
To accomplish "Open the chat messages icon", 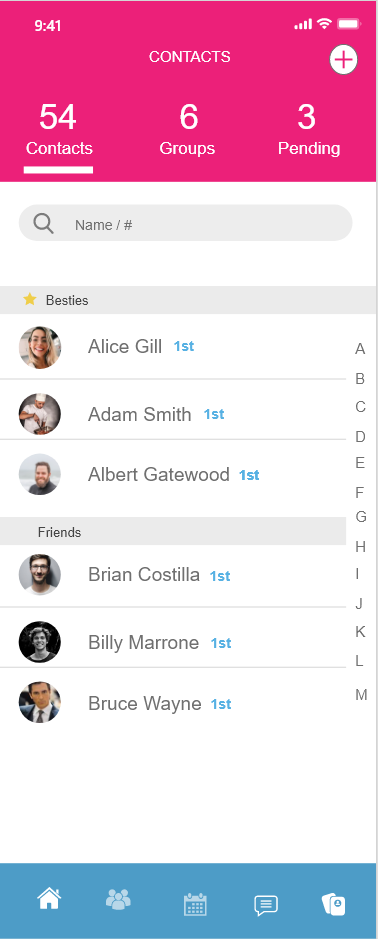I will coord(266,905).
